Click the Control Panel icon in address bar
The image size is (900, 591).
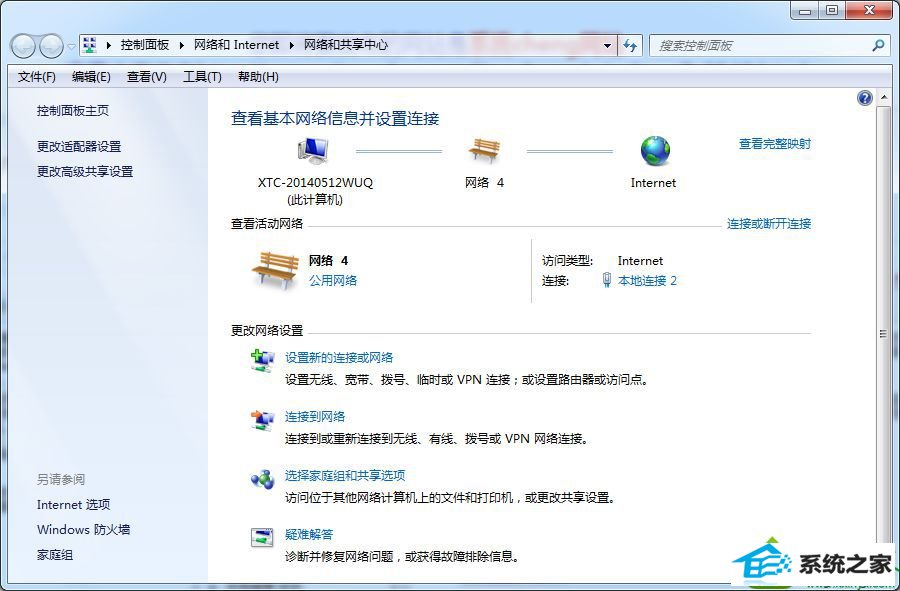90,45
